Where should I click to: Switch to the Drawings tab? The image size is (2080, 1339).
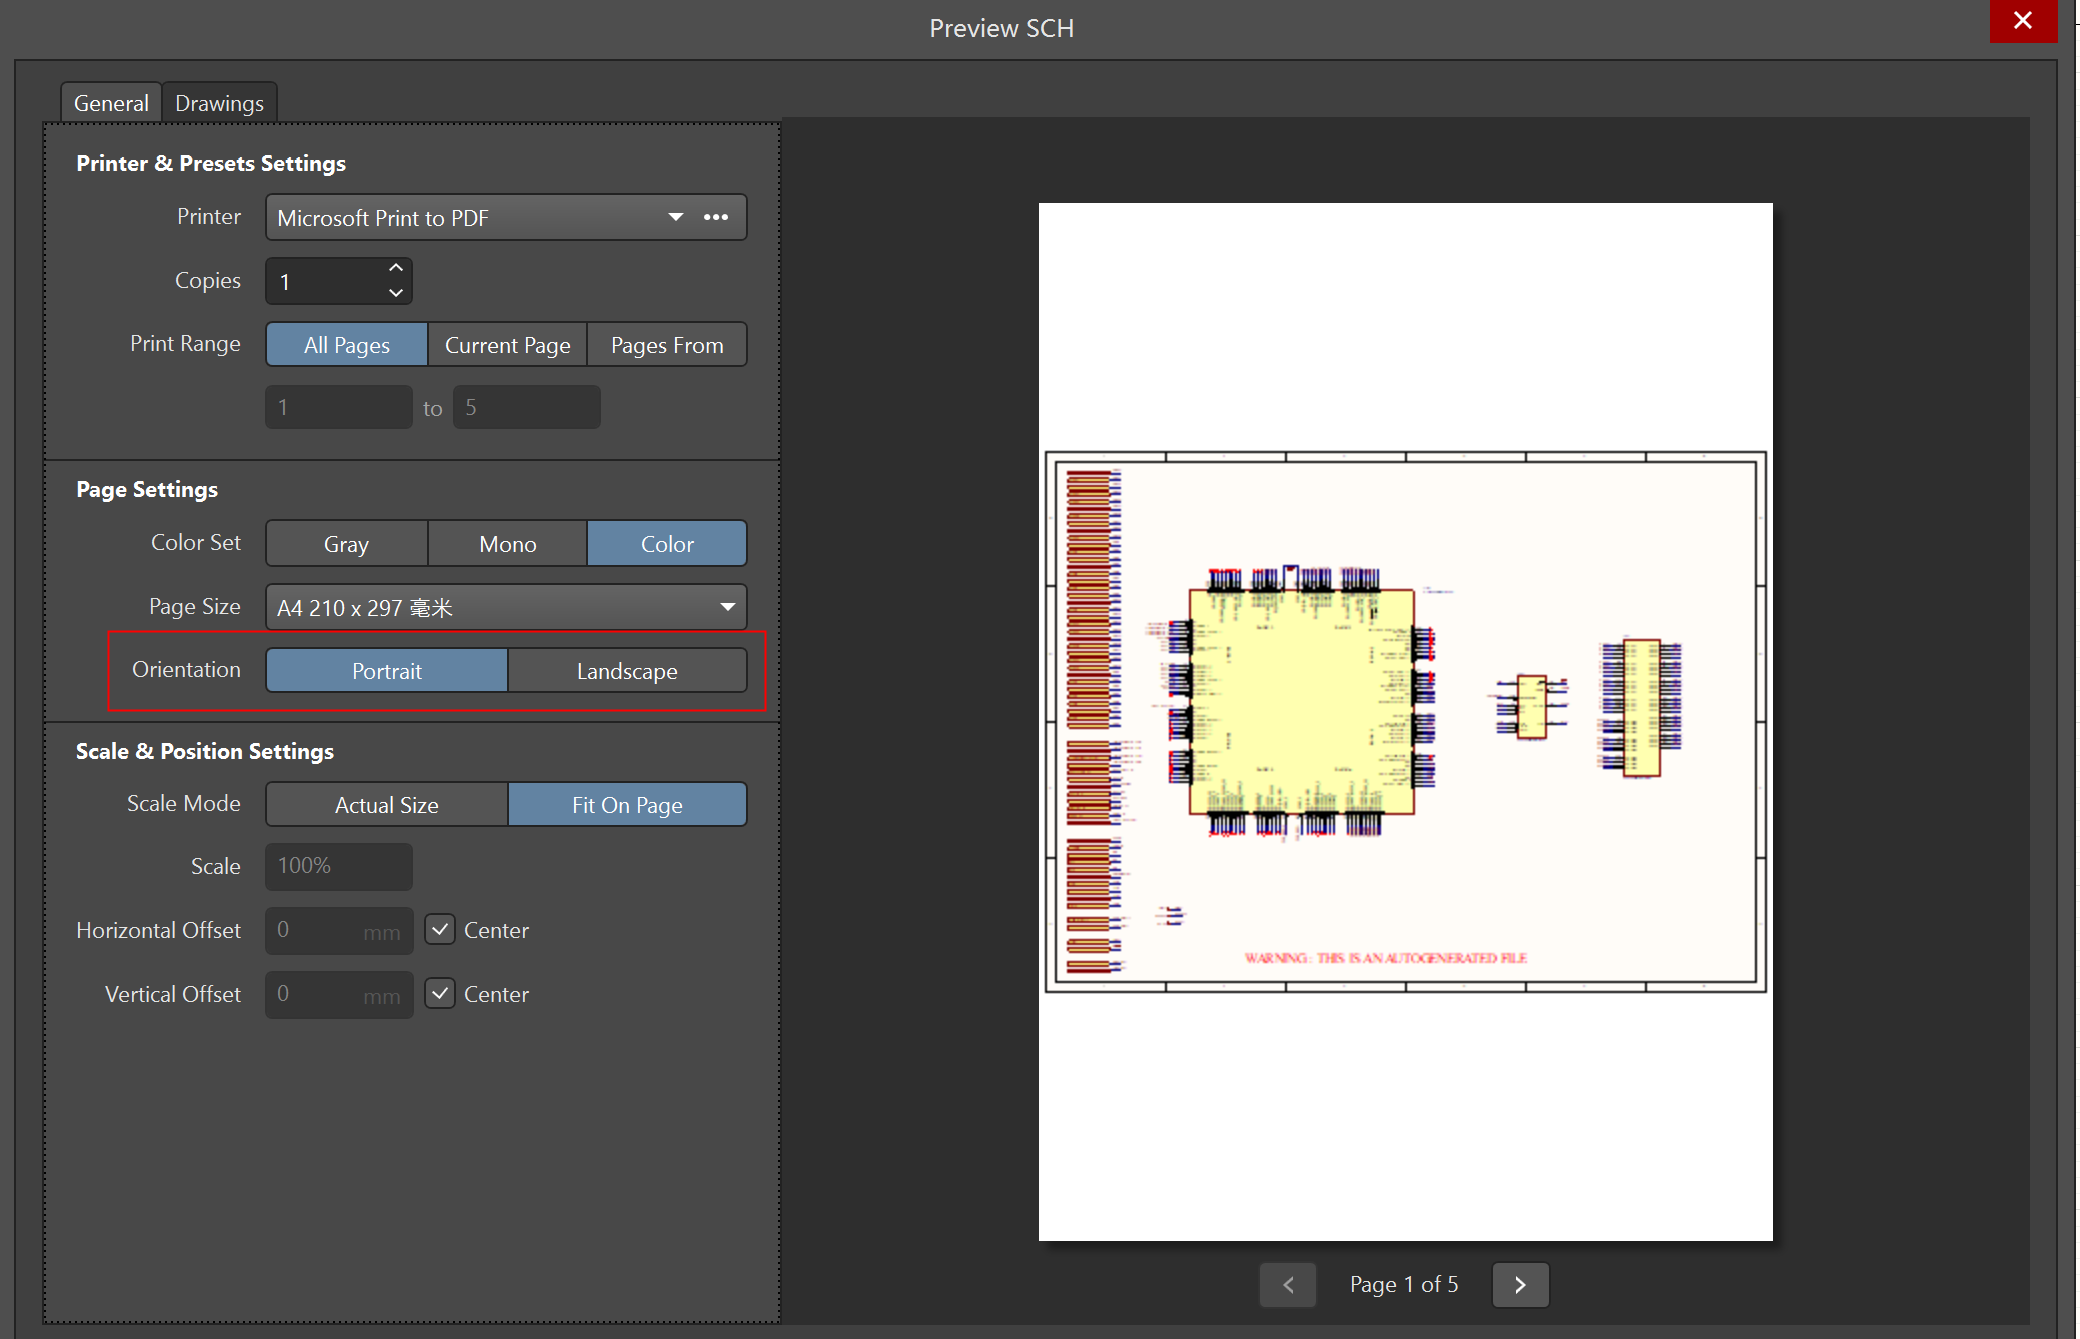[219, 103]
